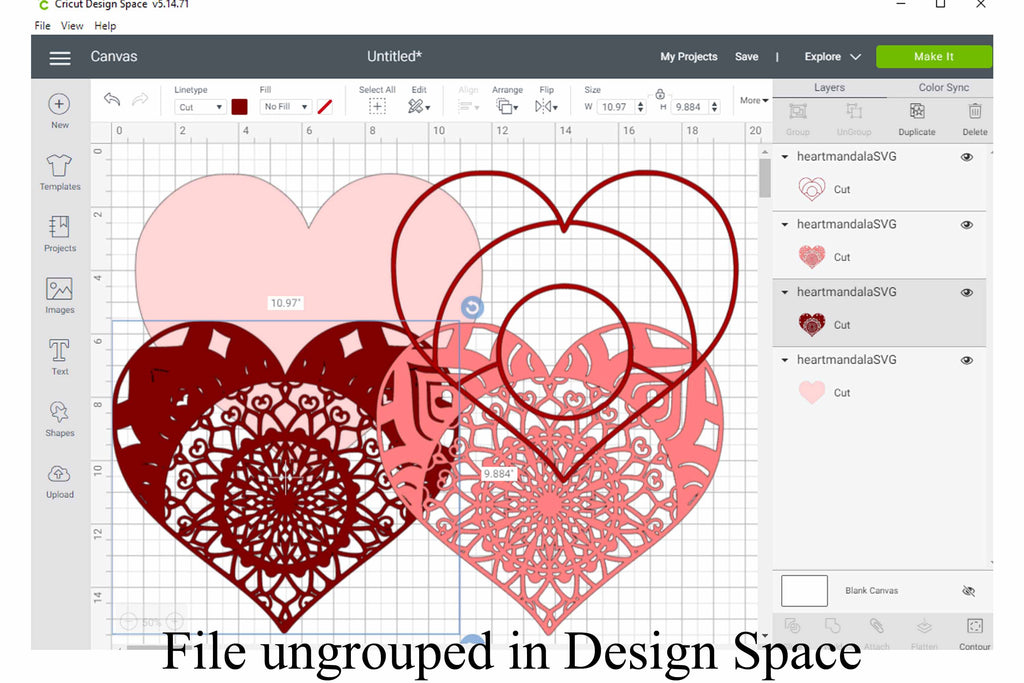Viewport: 1024px width, 683px height.
Task: Click the Blank Canvas color swatch
Action: [805, 591]
